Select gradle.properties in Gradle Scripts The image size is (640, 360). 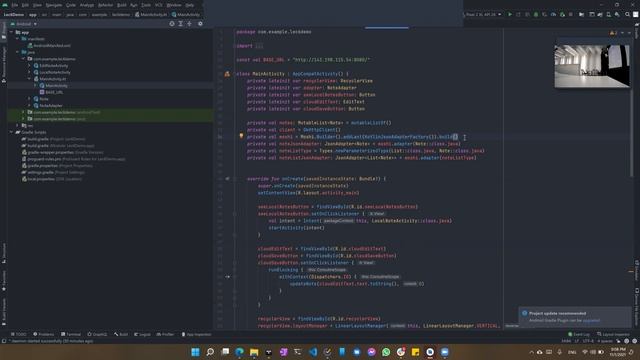(x=57, y=166)
